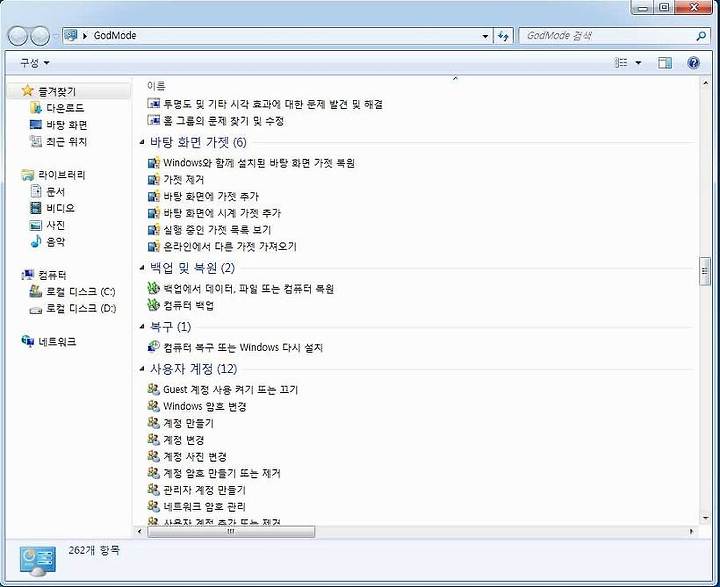Click the 바탕 화면 icon in sidebar
The image size is (720, 587).
35,124
